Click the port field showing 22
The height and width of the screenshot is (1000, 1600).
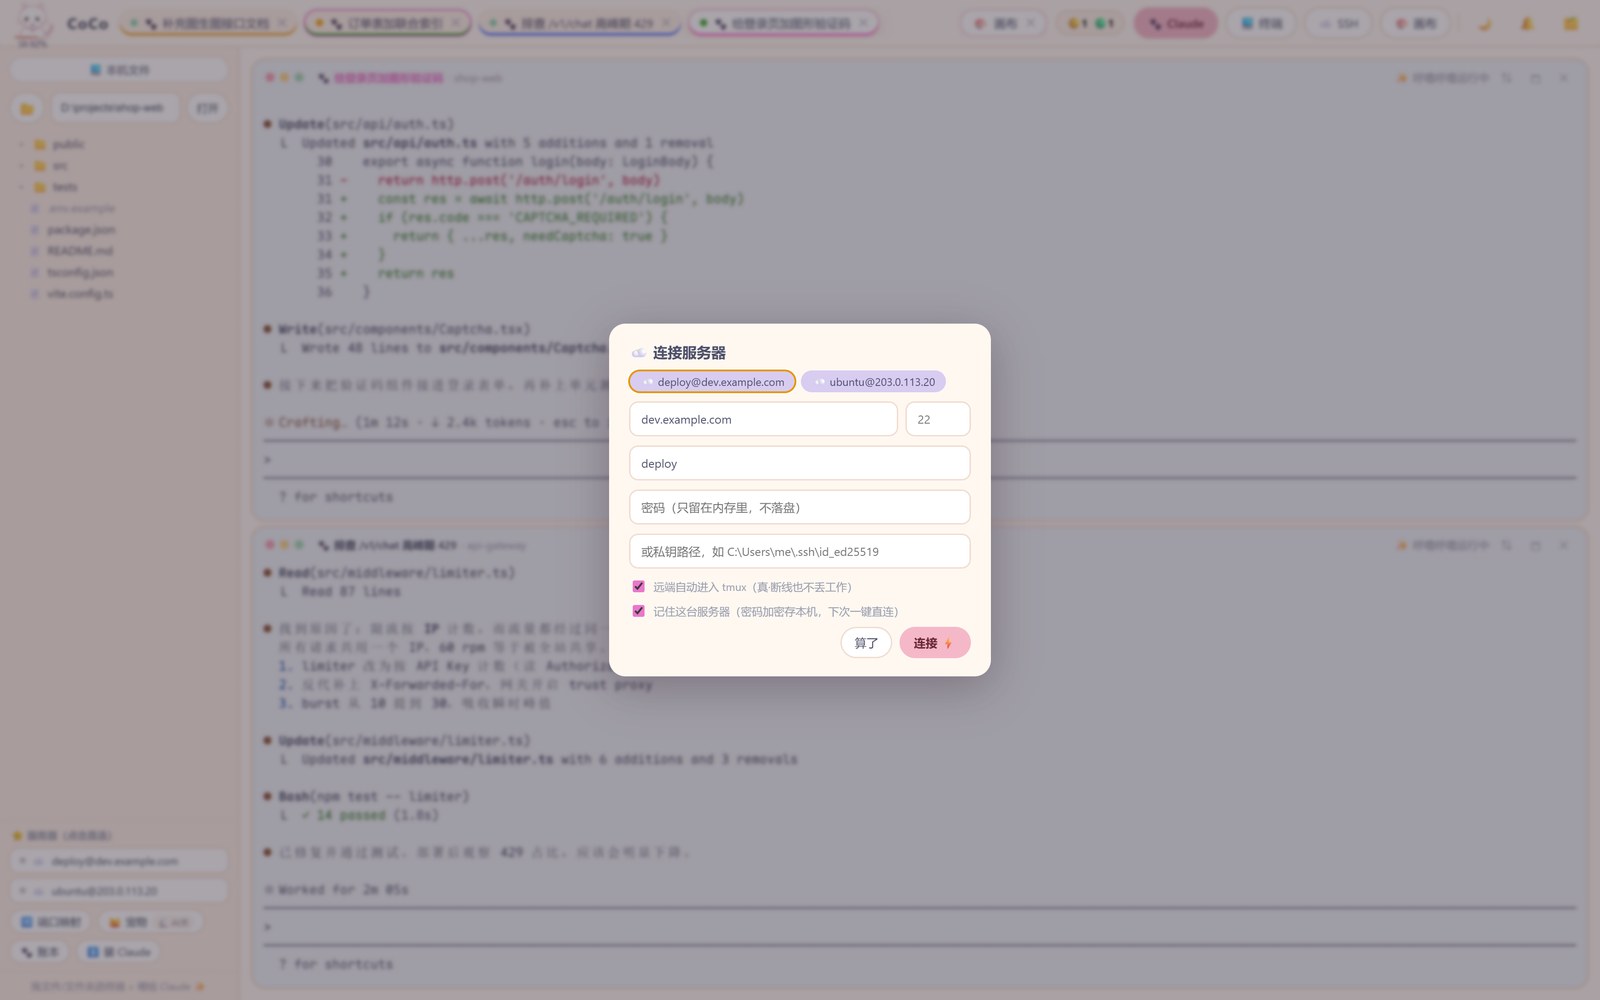point(938,419)
